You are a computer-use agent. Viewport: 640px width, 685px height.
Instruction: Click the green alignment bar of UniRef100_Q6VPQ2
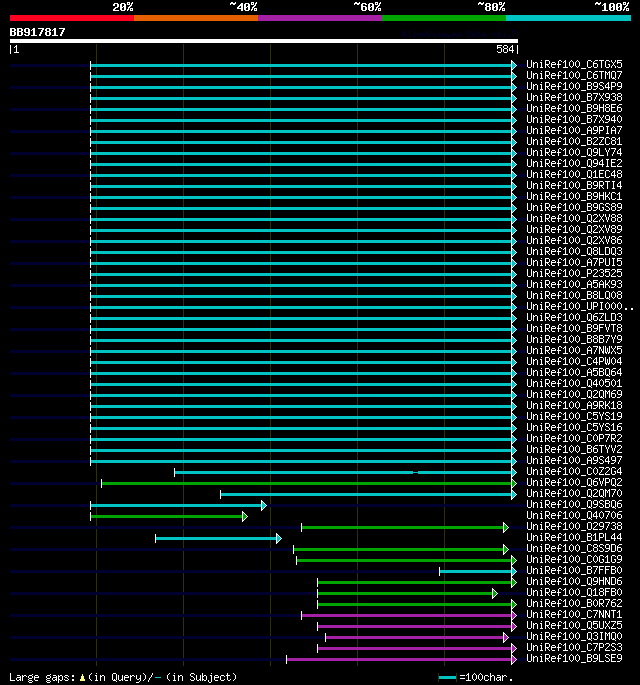309,483
